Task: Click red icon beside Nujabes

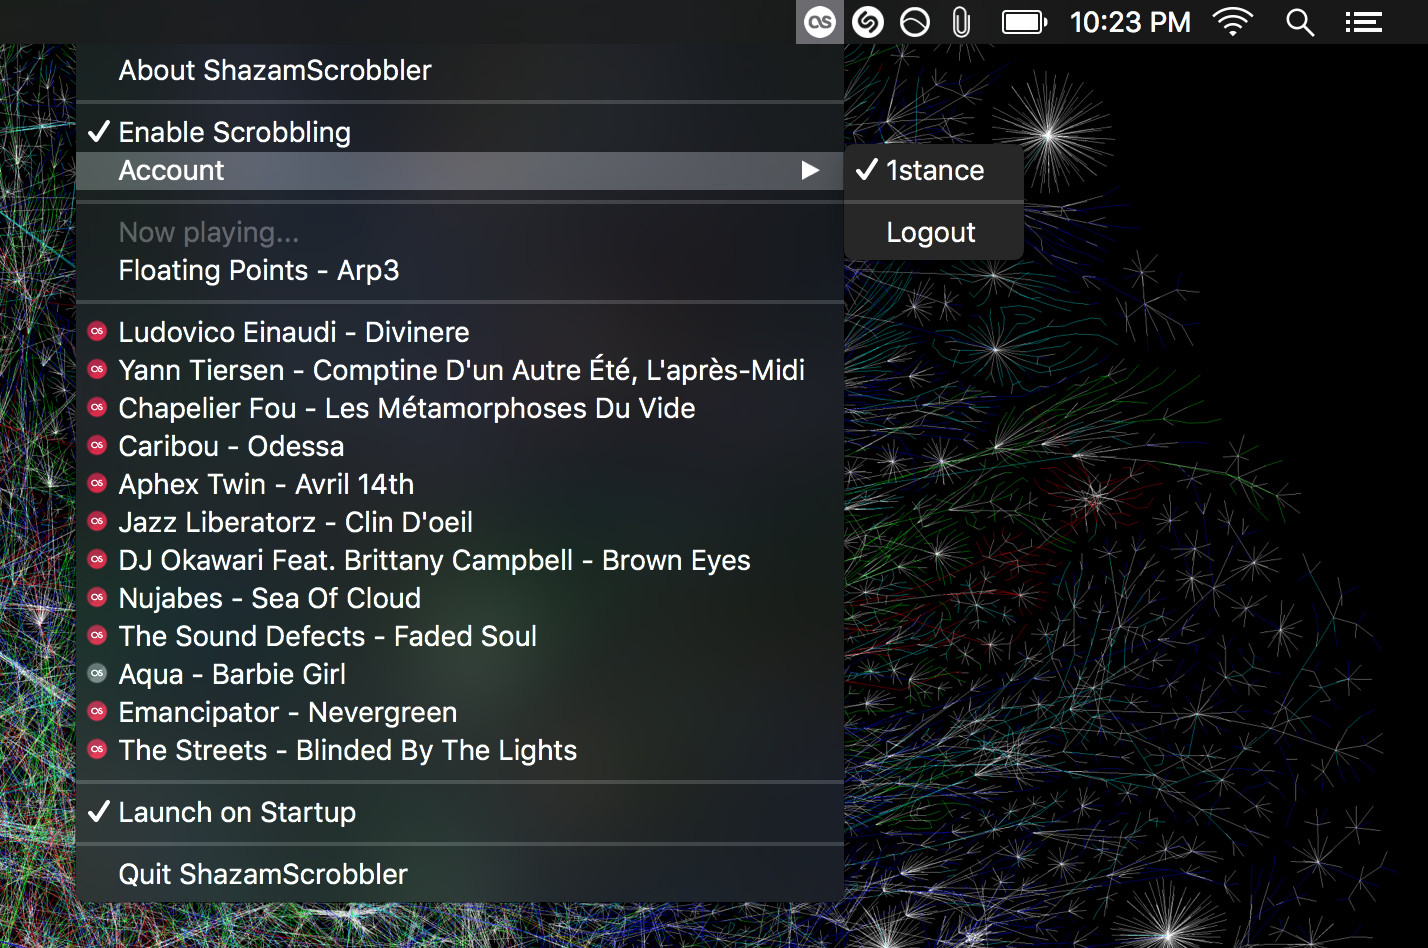Action: (x=97, y=597)
